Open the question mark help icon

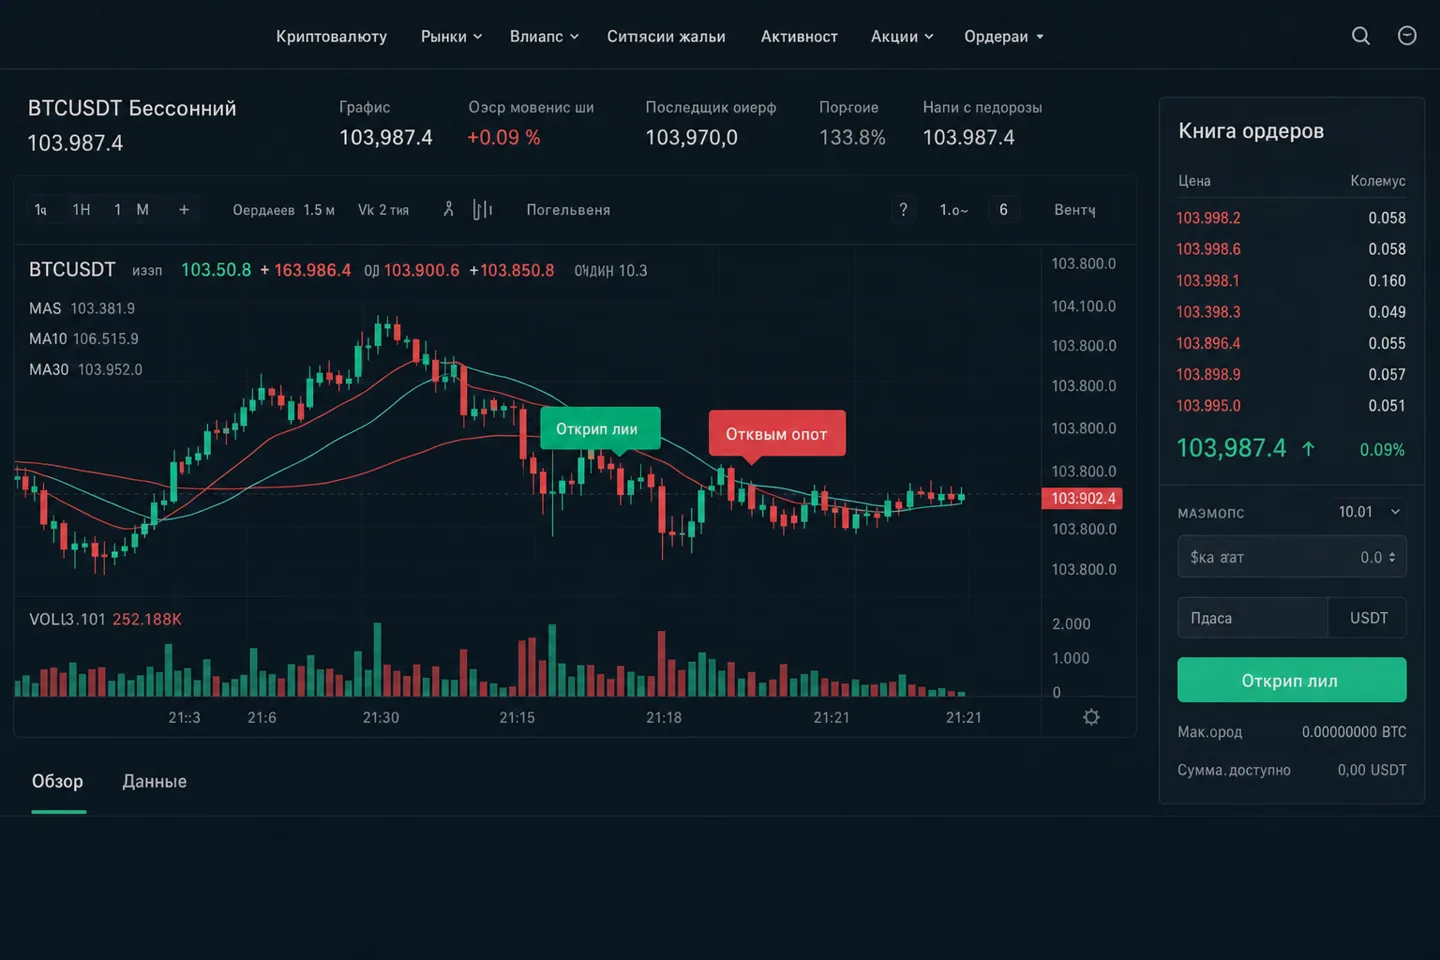(903, 209)
